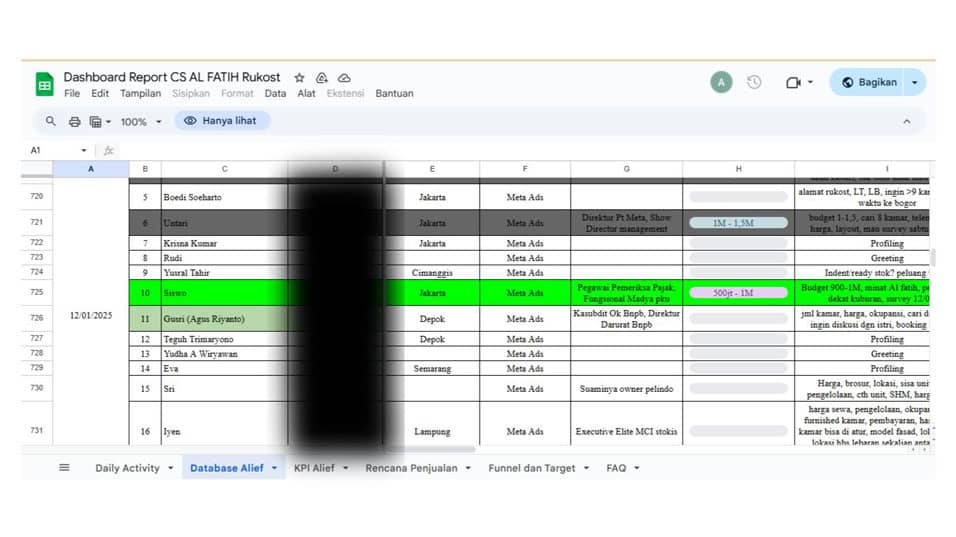Print the spreadsheet
This screenshot has width=956, height=537.
tap(74, 121)
